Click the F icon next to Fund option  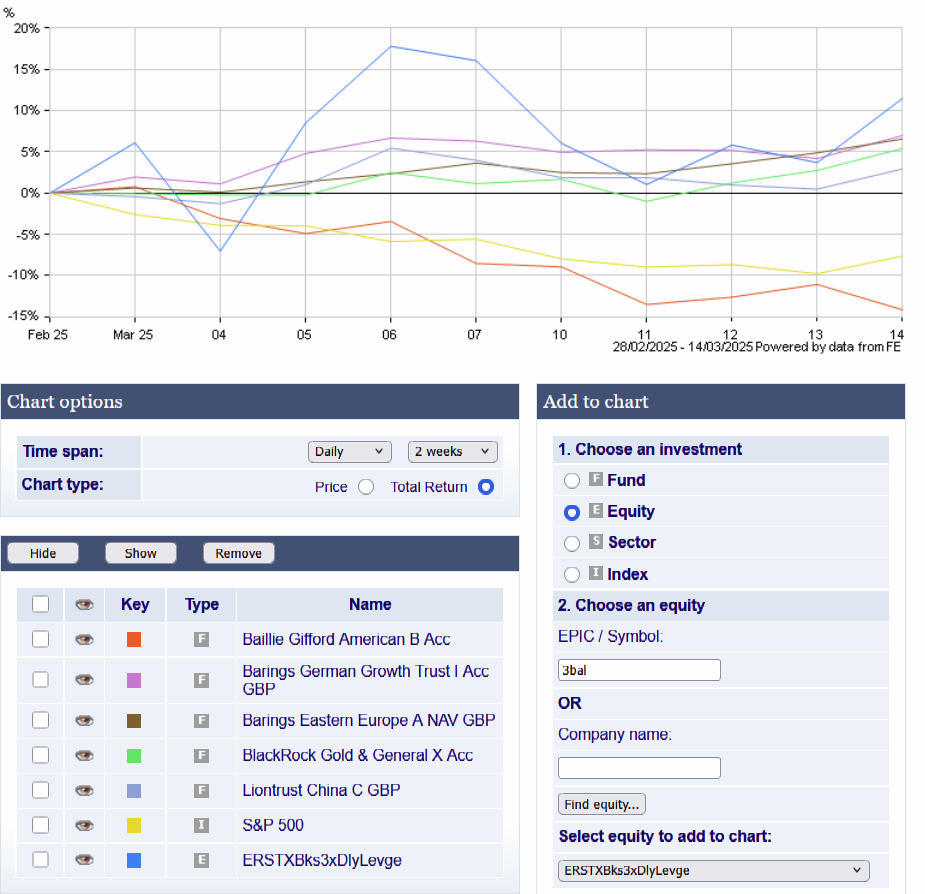pos(595,480)
